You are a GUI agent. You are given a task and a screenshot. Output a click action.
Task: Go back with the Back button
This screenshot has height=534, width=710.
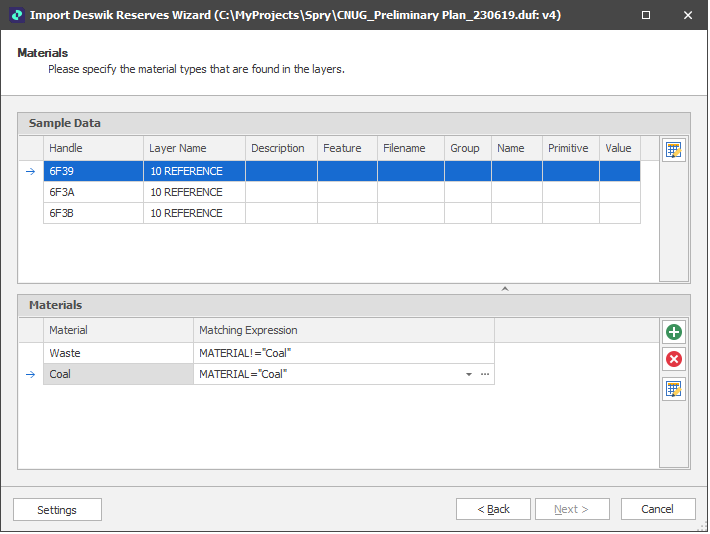pyautogui.click(x=493, y=510)
